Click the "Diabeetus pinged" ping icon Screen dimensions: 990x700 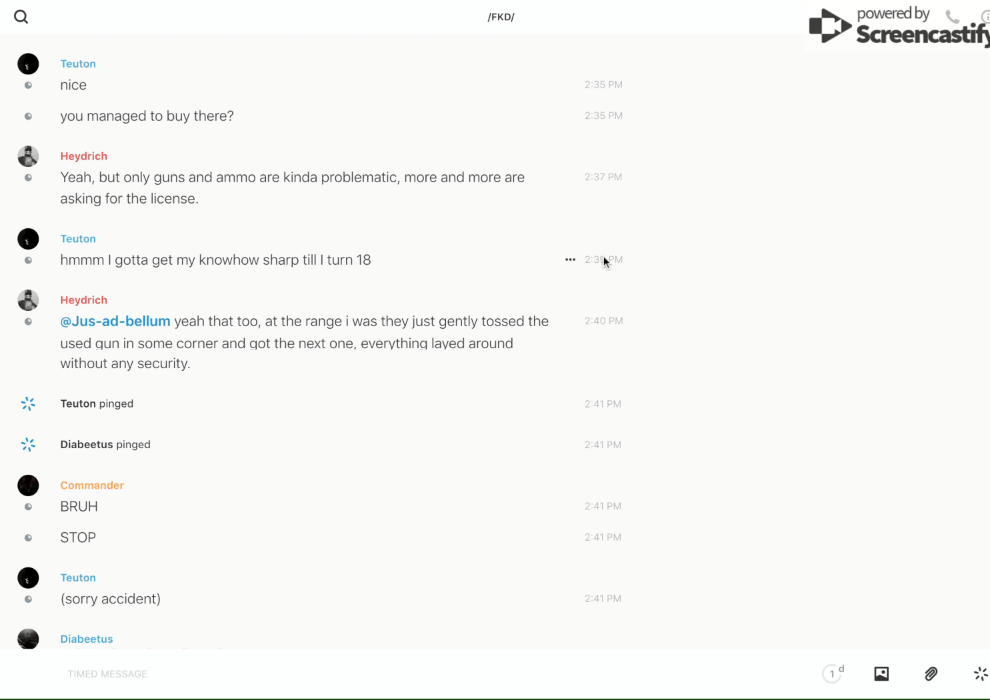coord(28,445)
